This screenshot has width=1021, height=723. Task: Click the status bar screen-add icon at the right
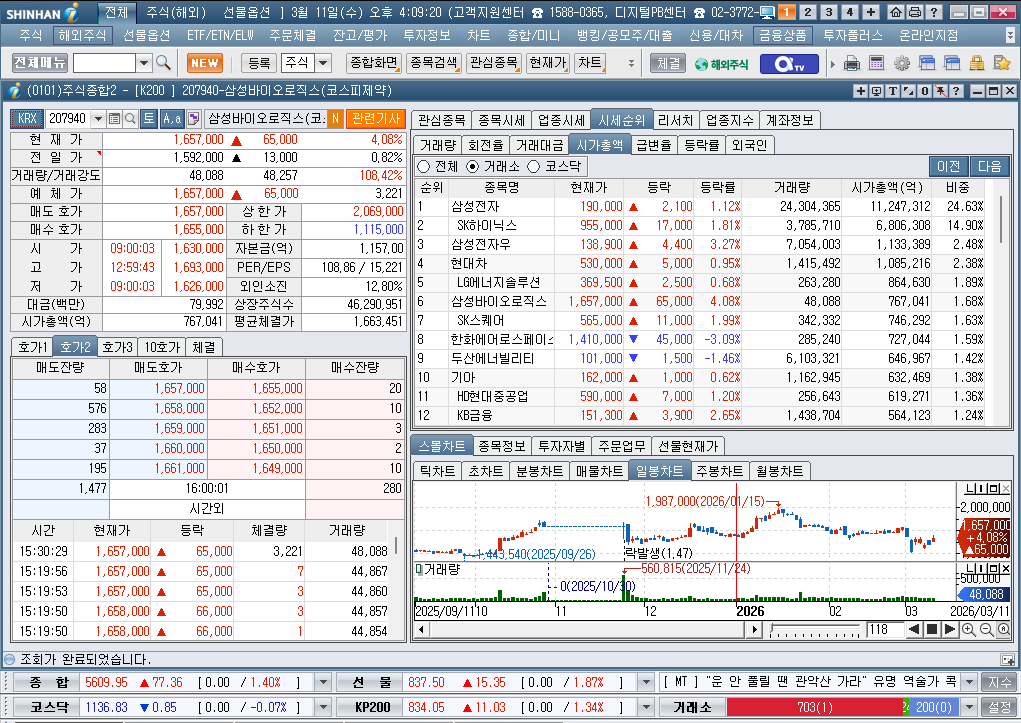coord(1007,659)
